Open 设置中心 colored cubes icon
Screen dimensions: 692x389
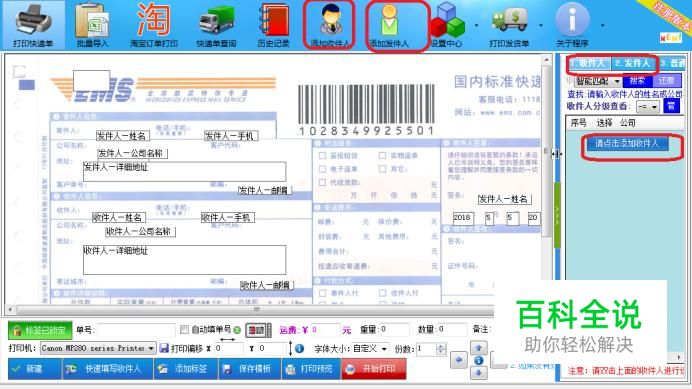point(447,25)
